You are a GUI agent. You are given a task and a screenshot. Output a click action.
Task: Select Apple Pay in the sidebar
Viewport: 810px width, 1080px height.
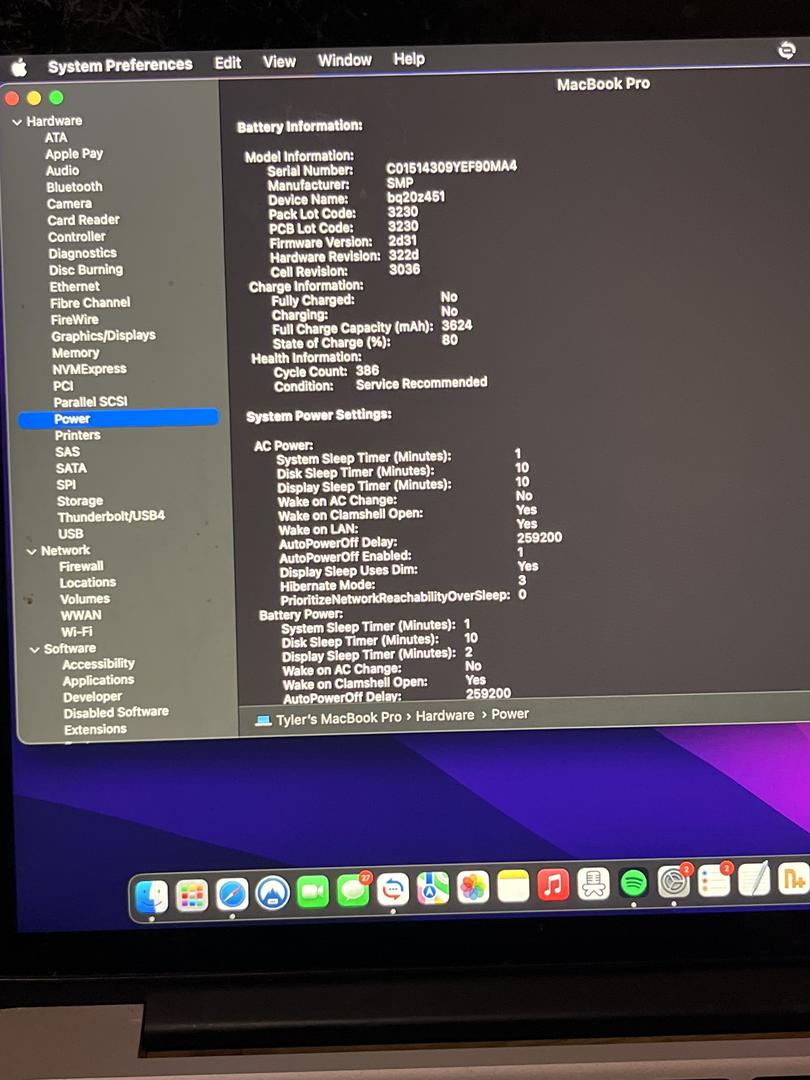[74, 154]
